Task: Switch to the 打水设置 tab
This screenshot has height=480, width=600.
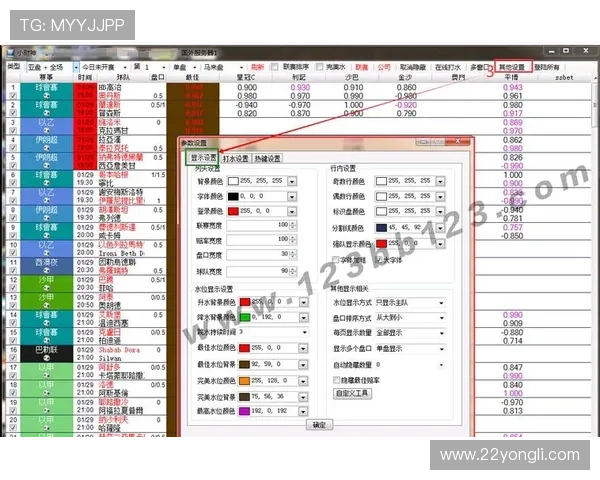Action: click(x=236, y=157)
